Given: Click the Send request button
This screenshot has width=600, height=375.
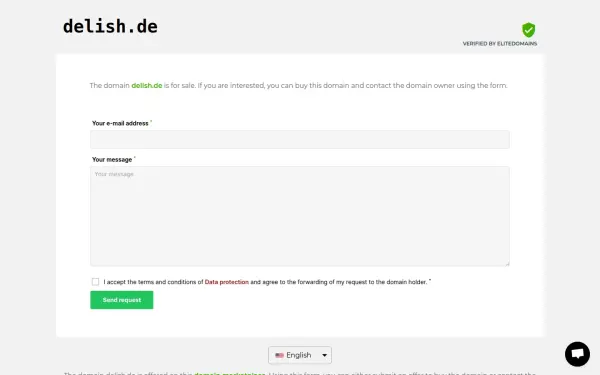Looking at the screenshot, I should (122, 300).
